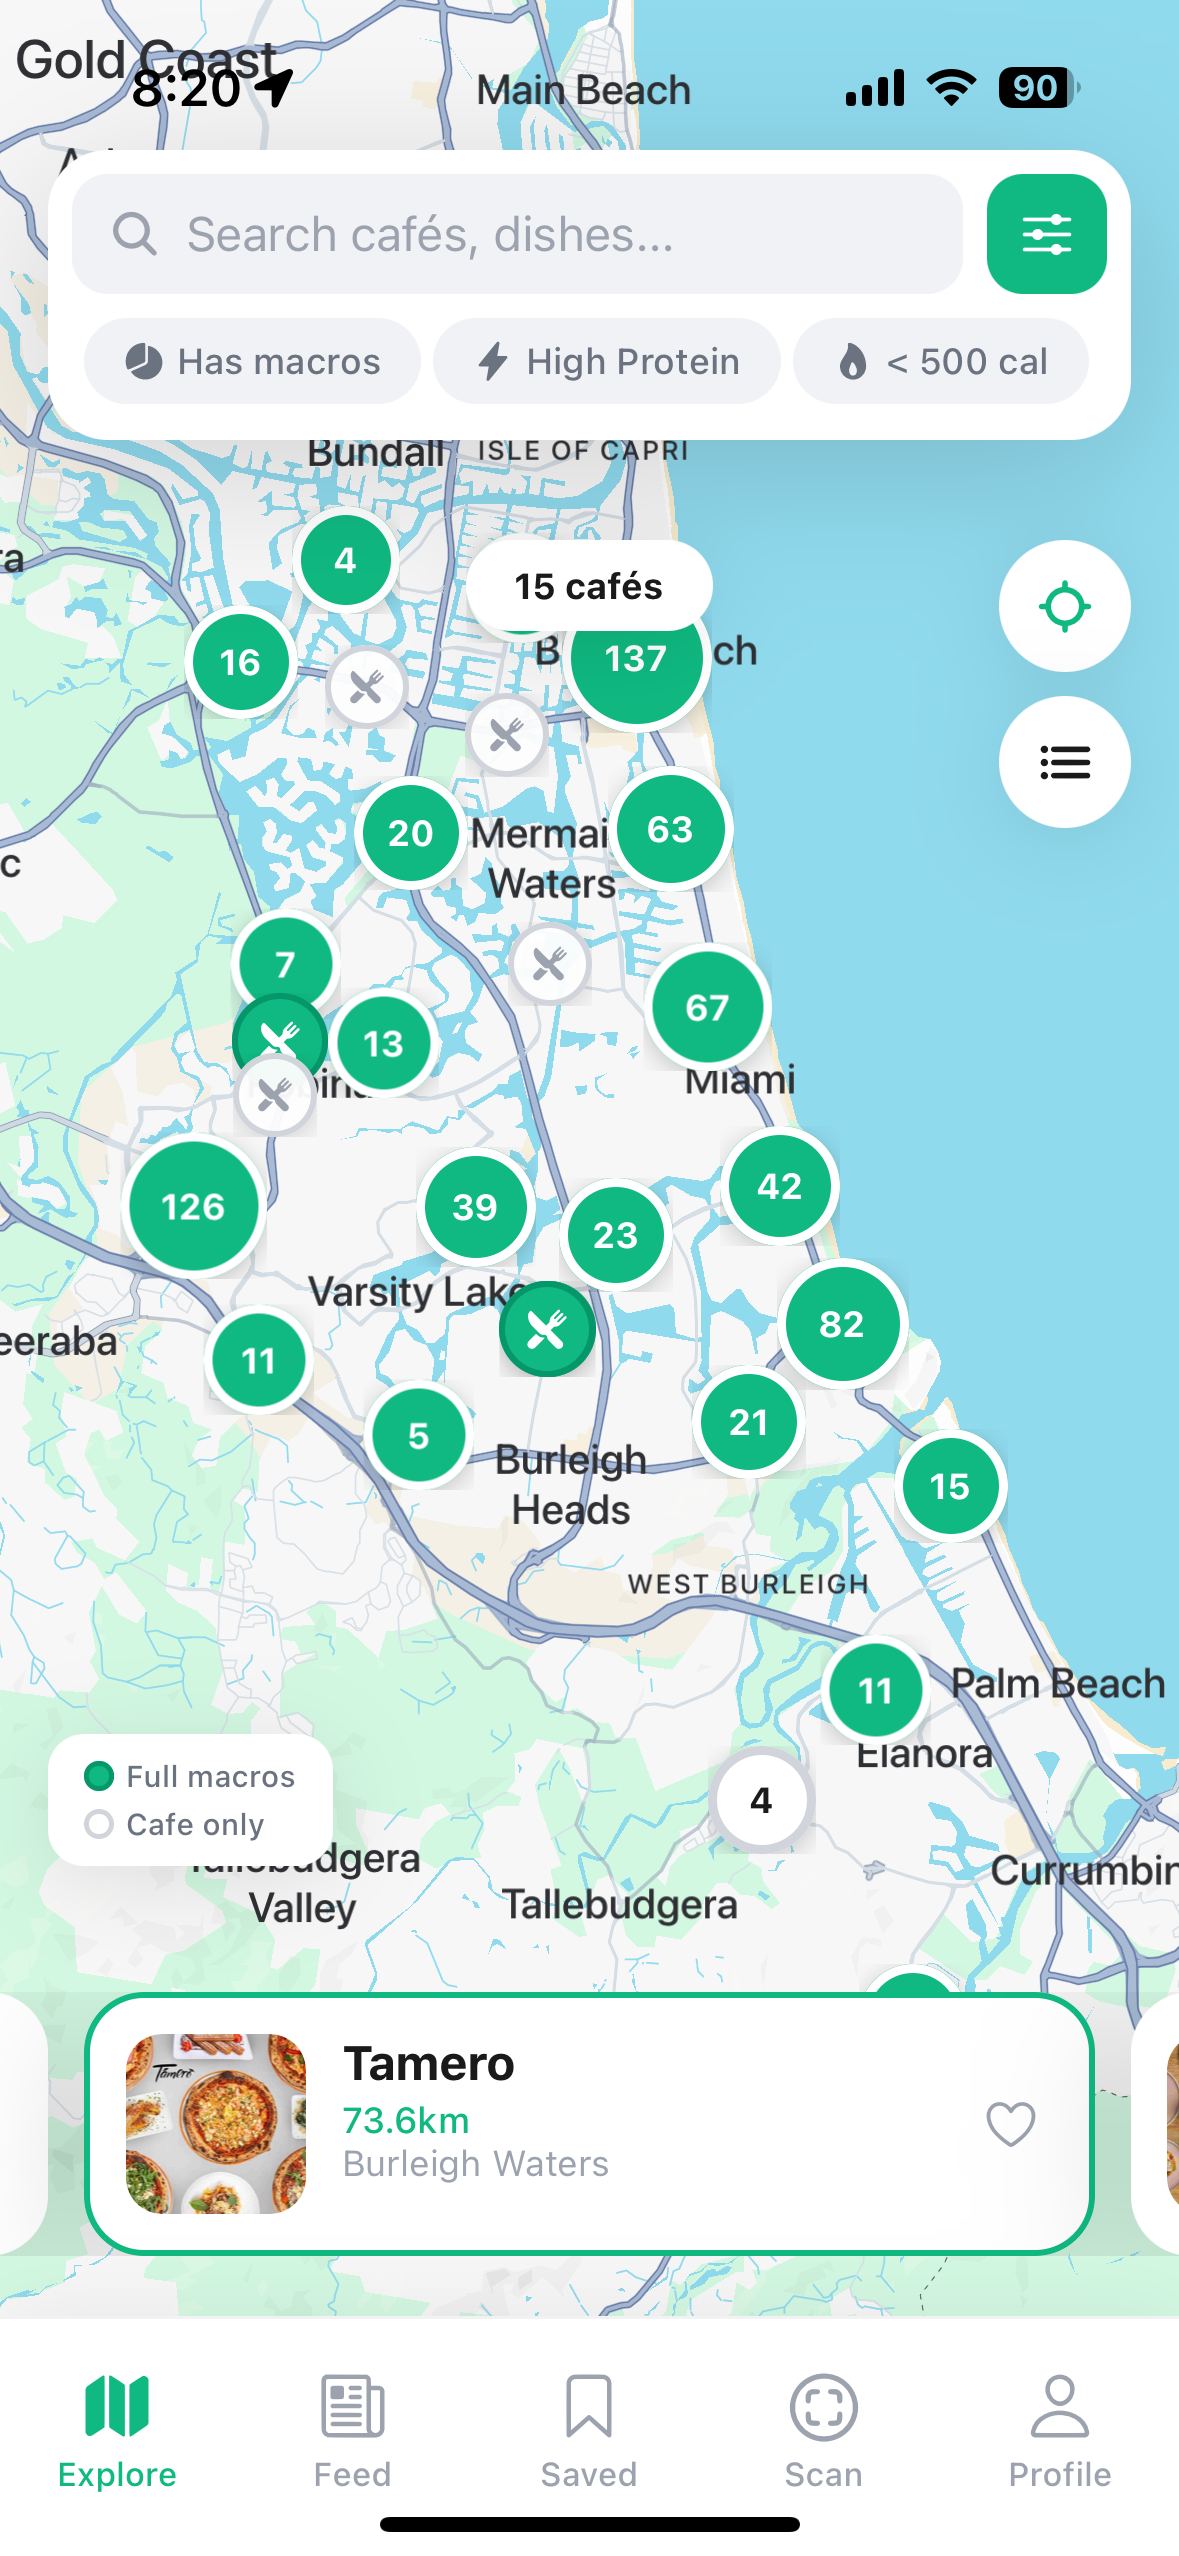Tap the 8:20 clock in status bar
The height and width of the screenshot is (2556, 1179).
pos(186,90)
